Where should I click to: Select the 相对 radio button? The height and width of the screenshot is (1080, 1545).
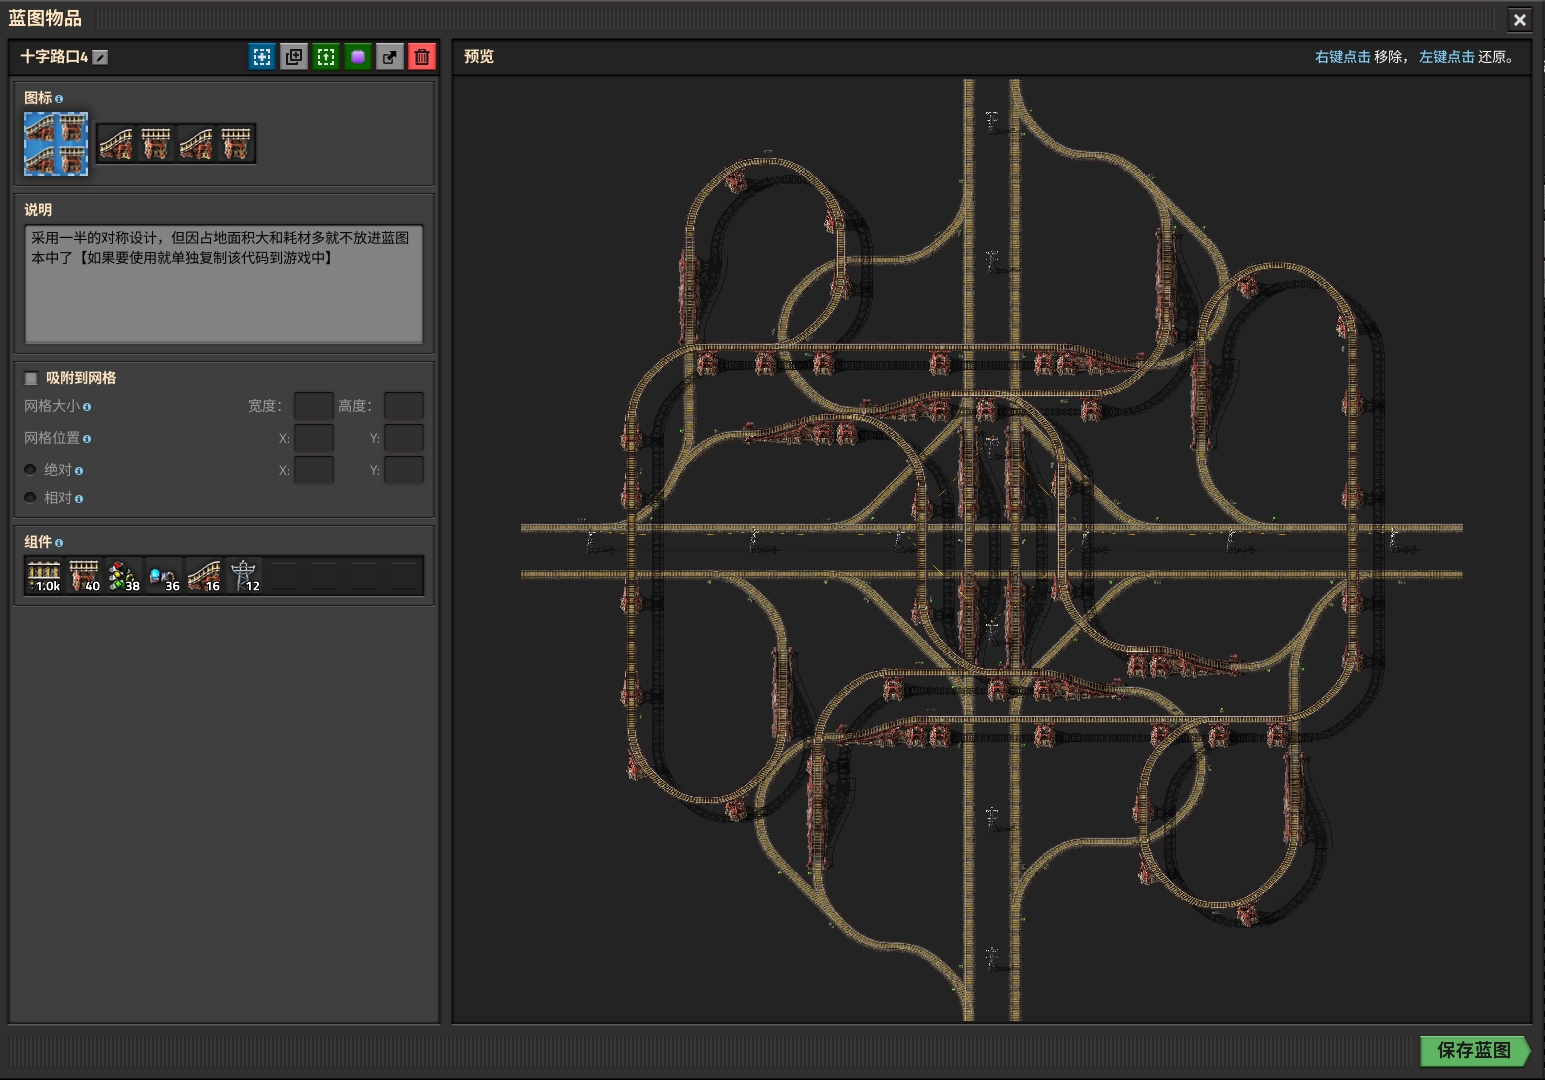[30, 497]
